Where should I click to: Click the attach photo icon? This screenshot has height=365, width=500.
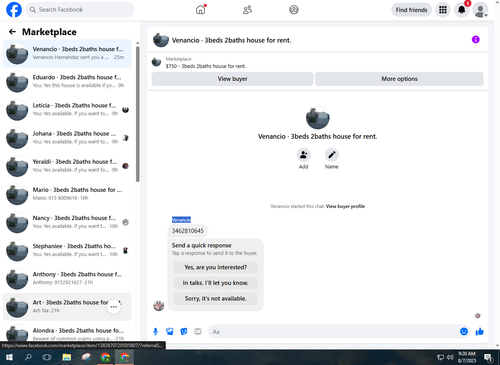pos(170,332)
